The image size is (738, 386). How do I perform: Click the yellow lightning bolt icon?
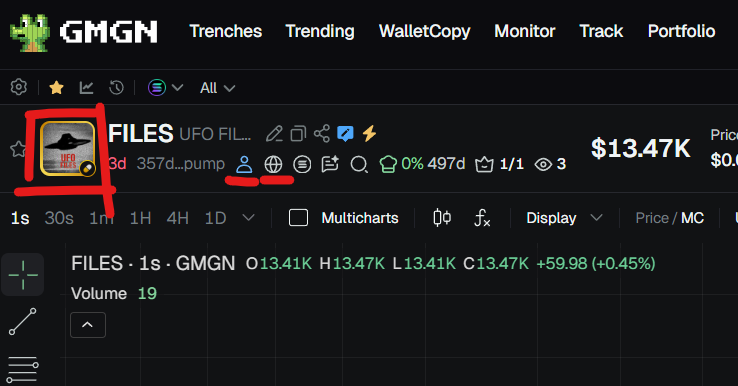[x=369, y=133]
